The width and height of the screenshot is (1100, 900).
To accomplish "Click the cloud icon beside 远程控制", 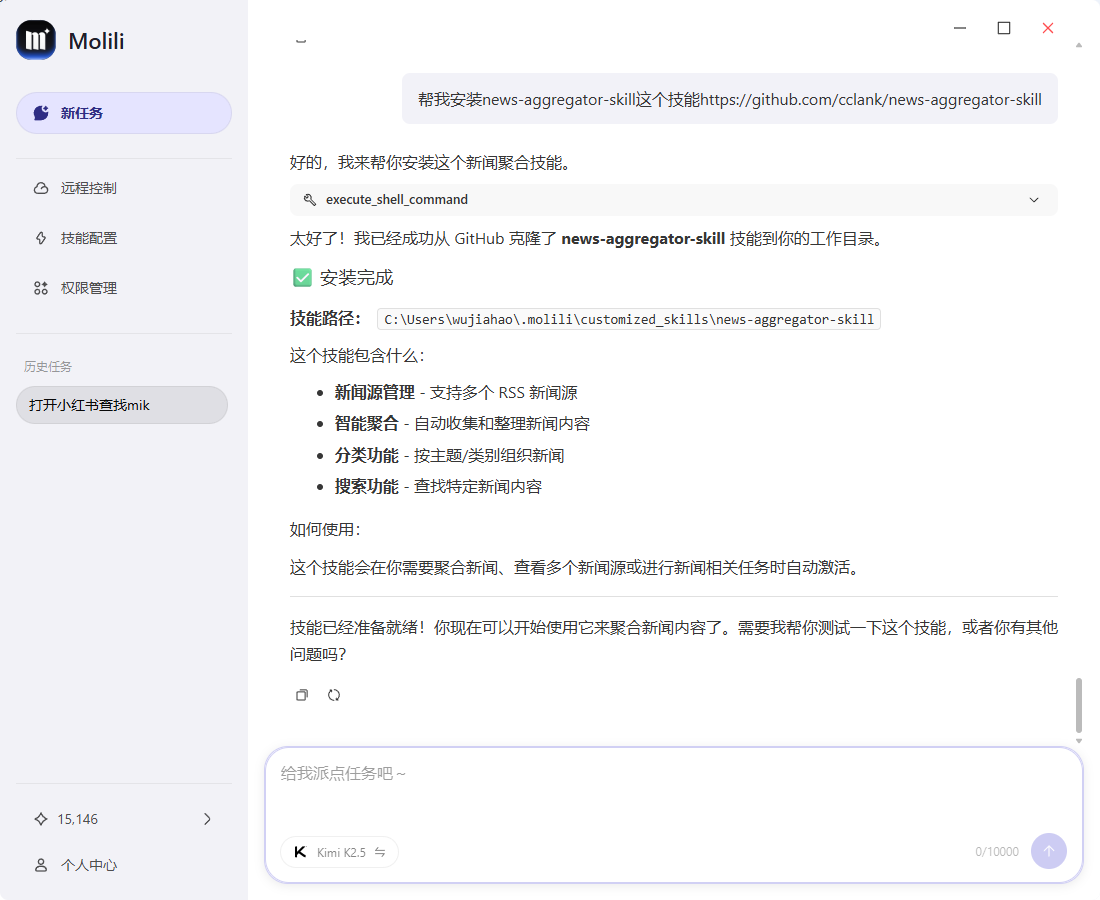I will pyautogui.click(x=41, y=188).
